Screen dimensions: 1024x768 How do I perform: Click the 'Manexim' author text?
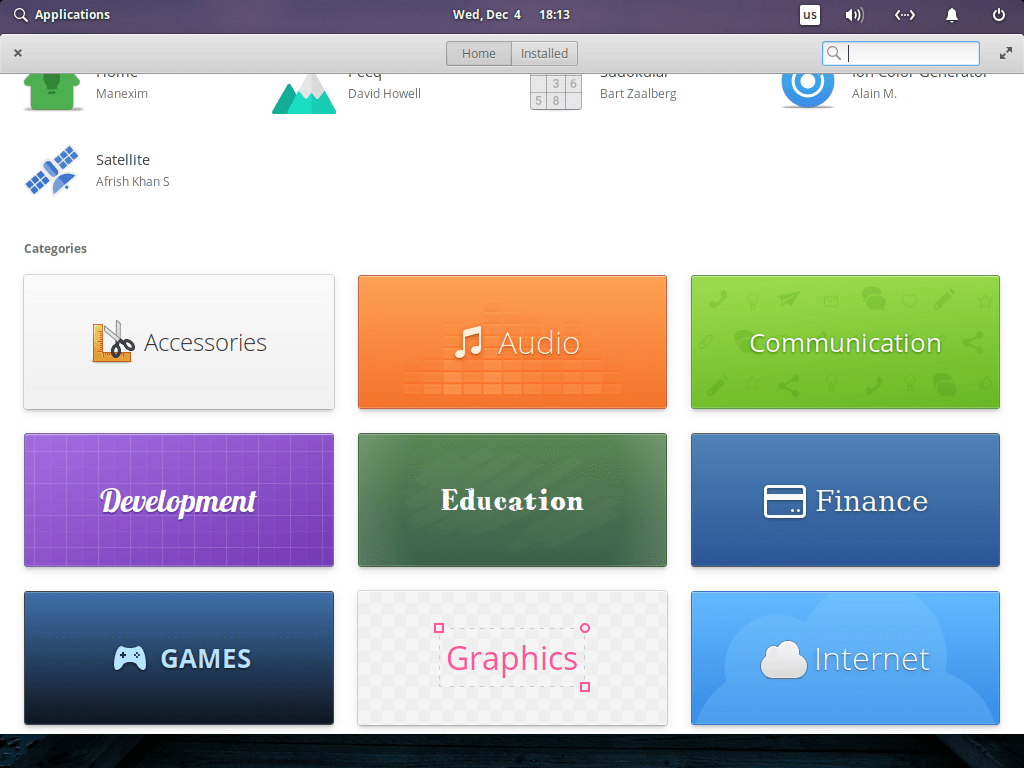pos(121,93)
